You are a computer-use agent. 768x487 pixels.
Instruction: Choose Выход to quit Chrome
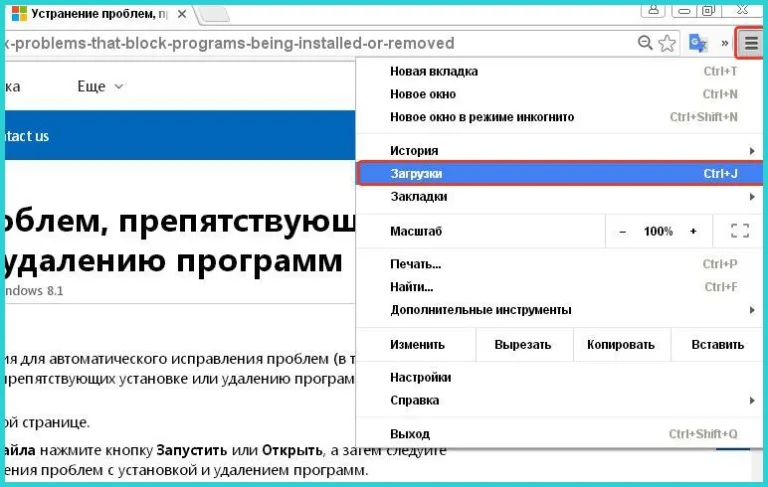coord(559,434)
